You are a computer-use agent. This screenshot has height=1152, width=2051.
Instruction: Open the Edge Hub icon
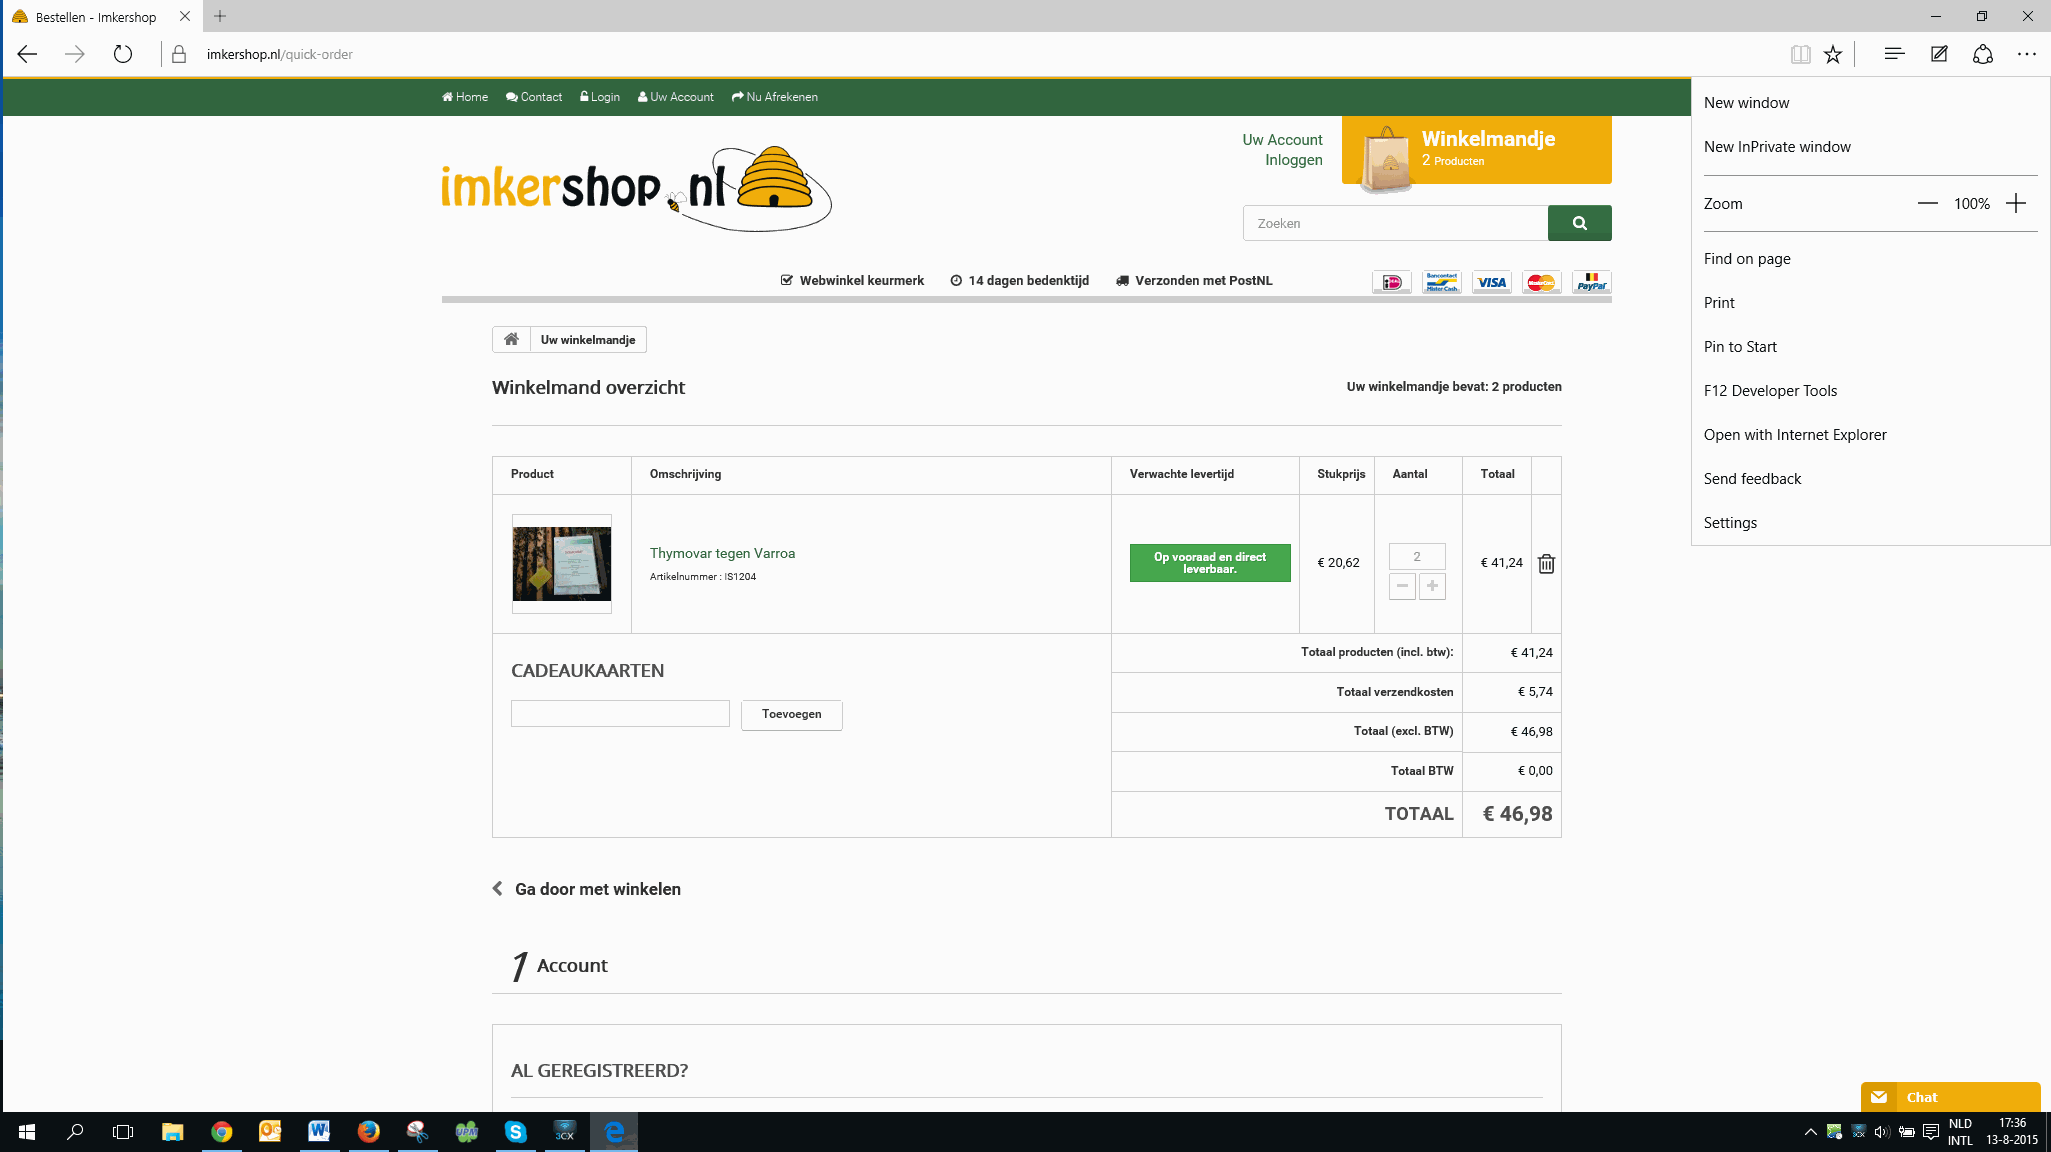[x=1893, y=54]
